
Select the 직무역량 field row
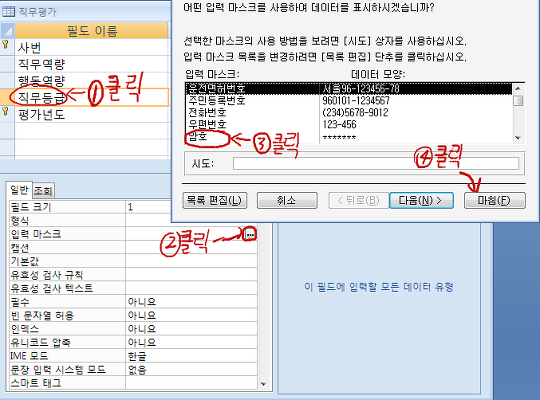[x=92, y=64]
